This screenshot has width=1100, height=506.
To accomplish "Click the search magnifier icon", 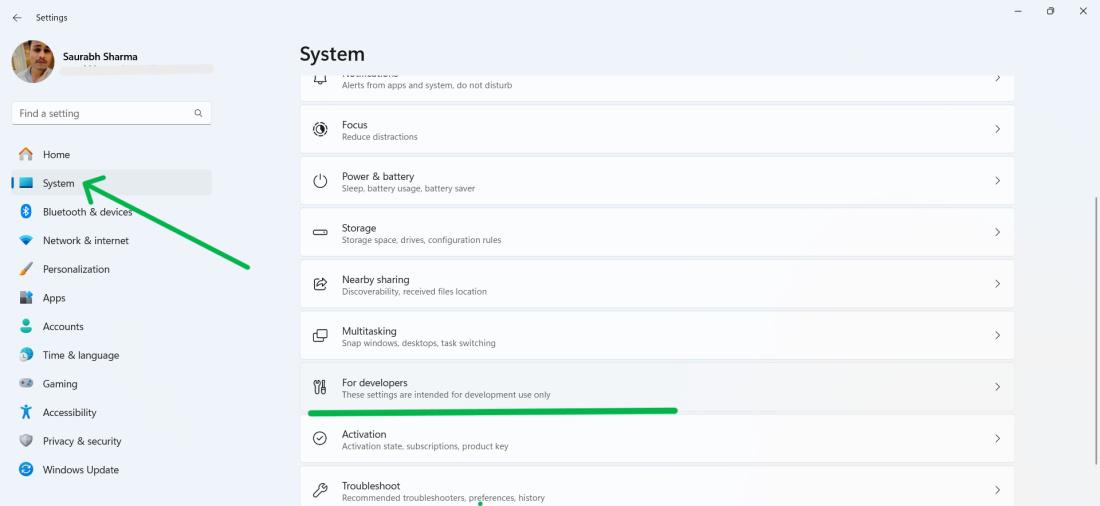I will point(198,114).
